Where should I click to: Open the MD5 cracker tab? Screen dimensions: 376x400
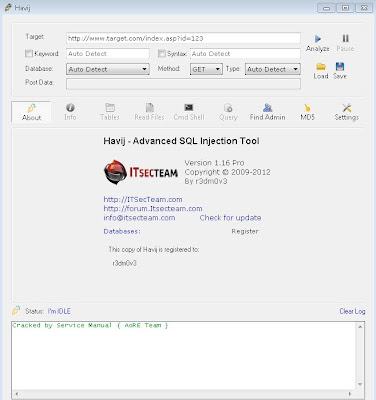tap(307, 112)
